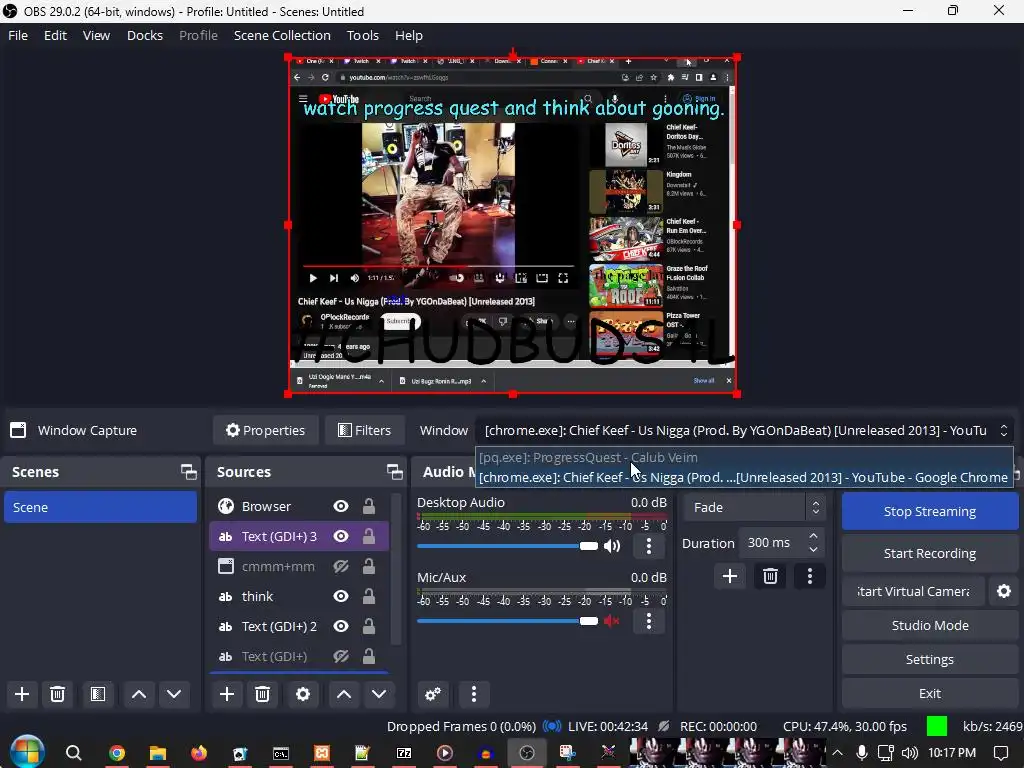The image size is (1024, 768).
Task: Open the Edit menu
Action: click(x=56, y=35)
